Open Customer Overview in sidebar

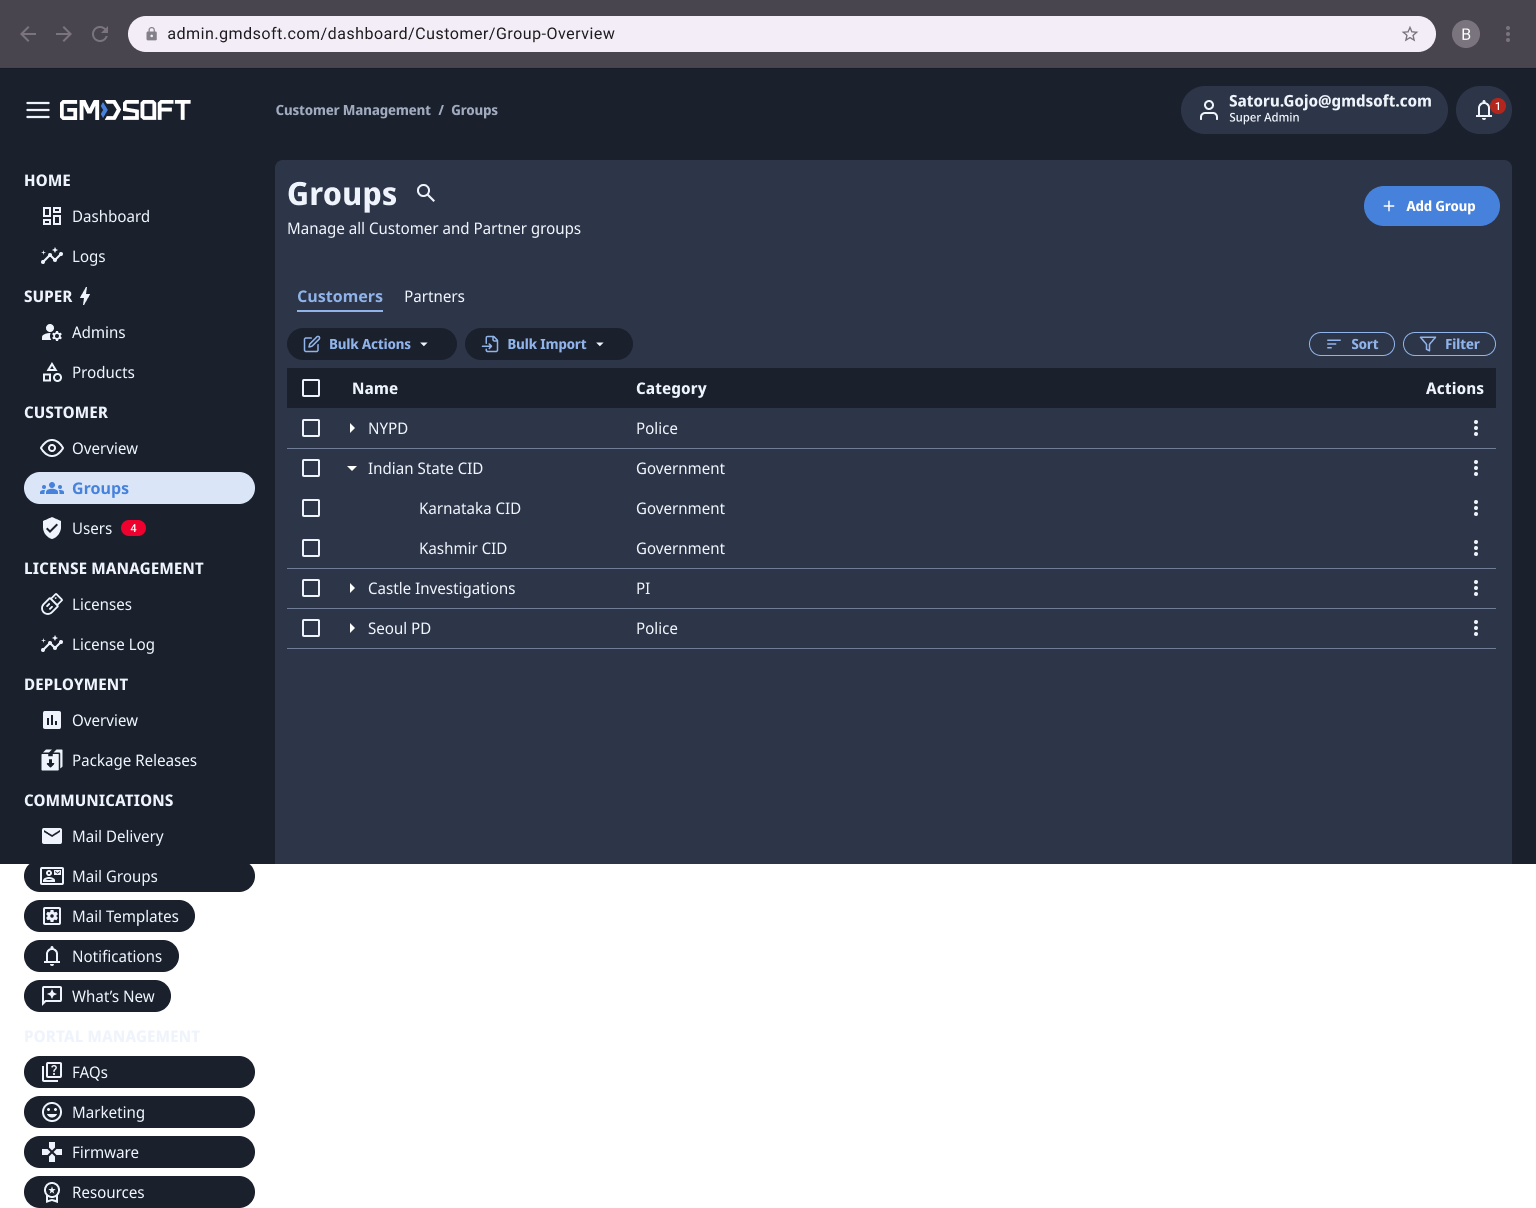139,448
